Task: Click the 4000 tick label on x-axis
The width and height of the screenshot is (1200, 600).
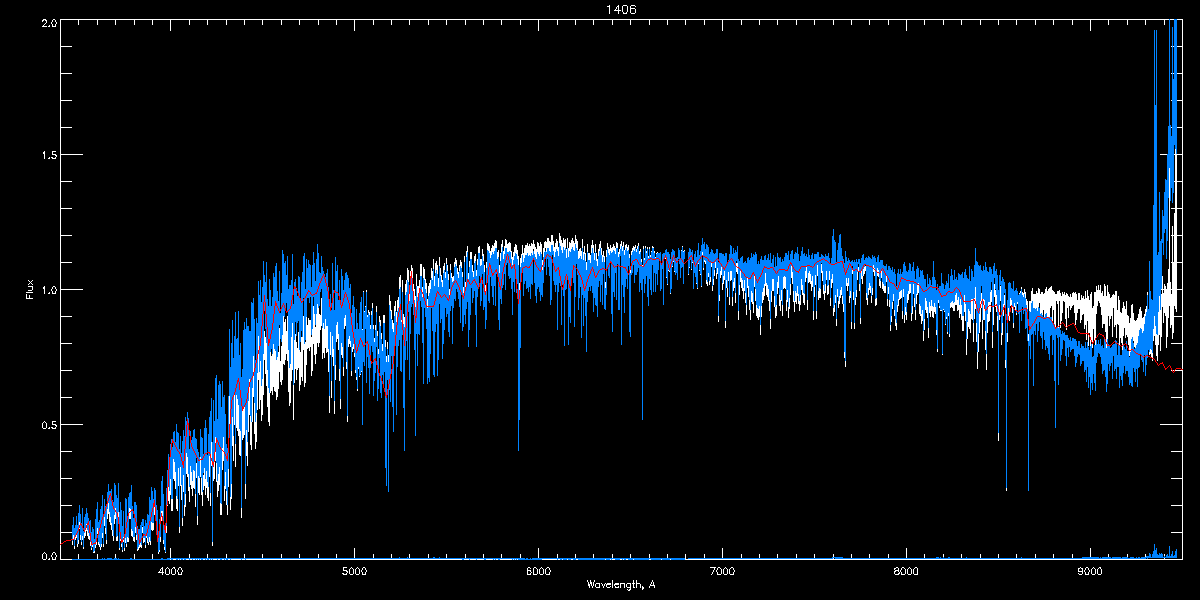Action: 171,572
